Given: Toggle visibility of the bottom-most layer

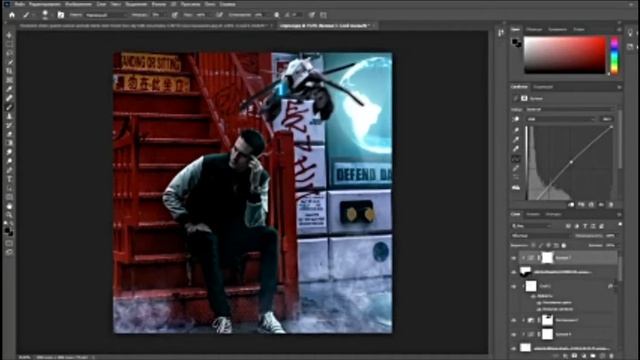Looking at the screenshot, I should click(513, 348).
